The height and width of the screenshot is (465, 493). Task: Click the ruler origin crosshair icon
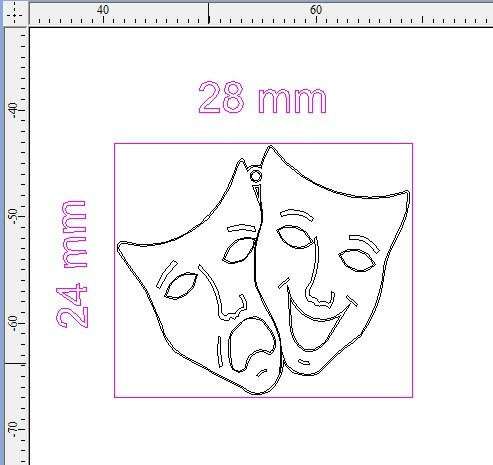(15, 14)
